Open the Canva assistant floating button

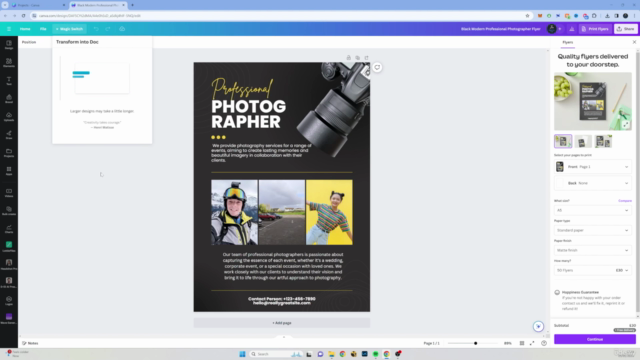(x=538, y=326)
